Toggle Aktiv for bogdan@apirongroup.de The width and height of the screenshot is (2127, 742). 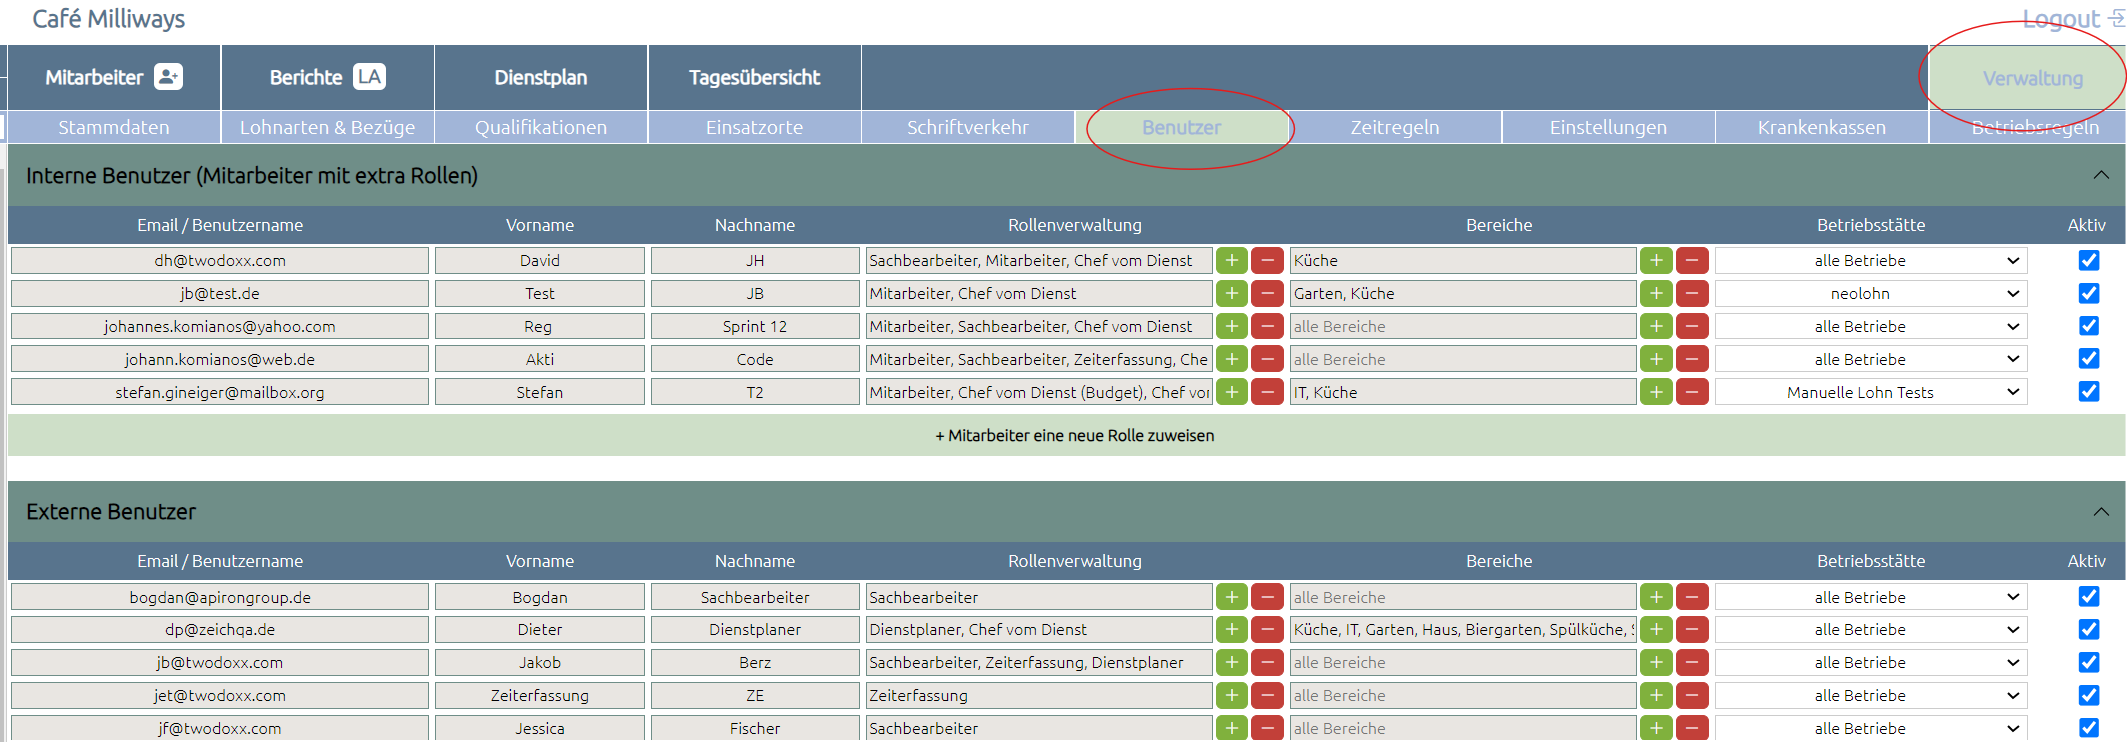2088,597
